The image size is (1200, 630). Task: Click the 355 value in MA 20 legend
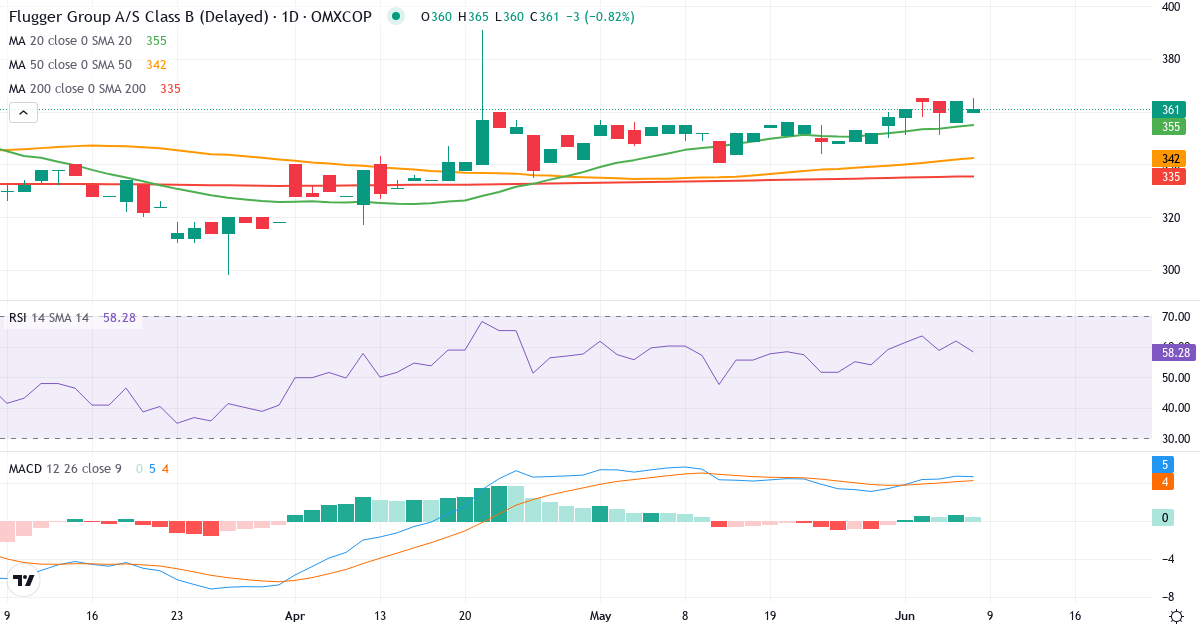[156, 41]
